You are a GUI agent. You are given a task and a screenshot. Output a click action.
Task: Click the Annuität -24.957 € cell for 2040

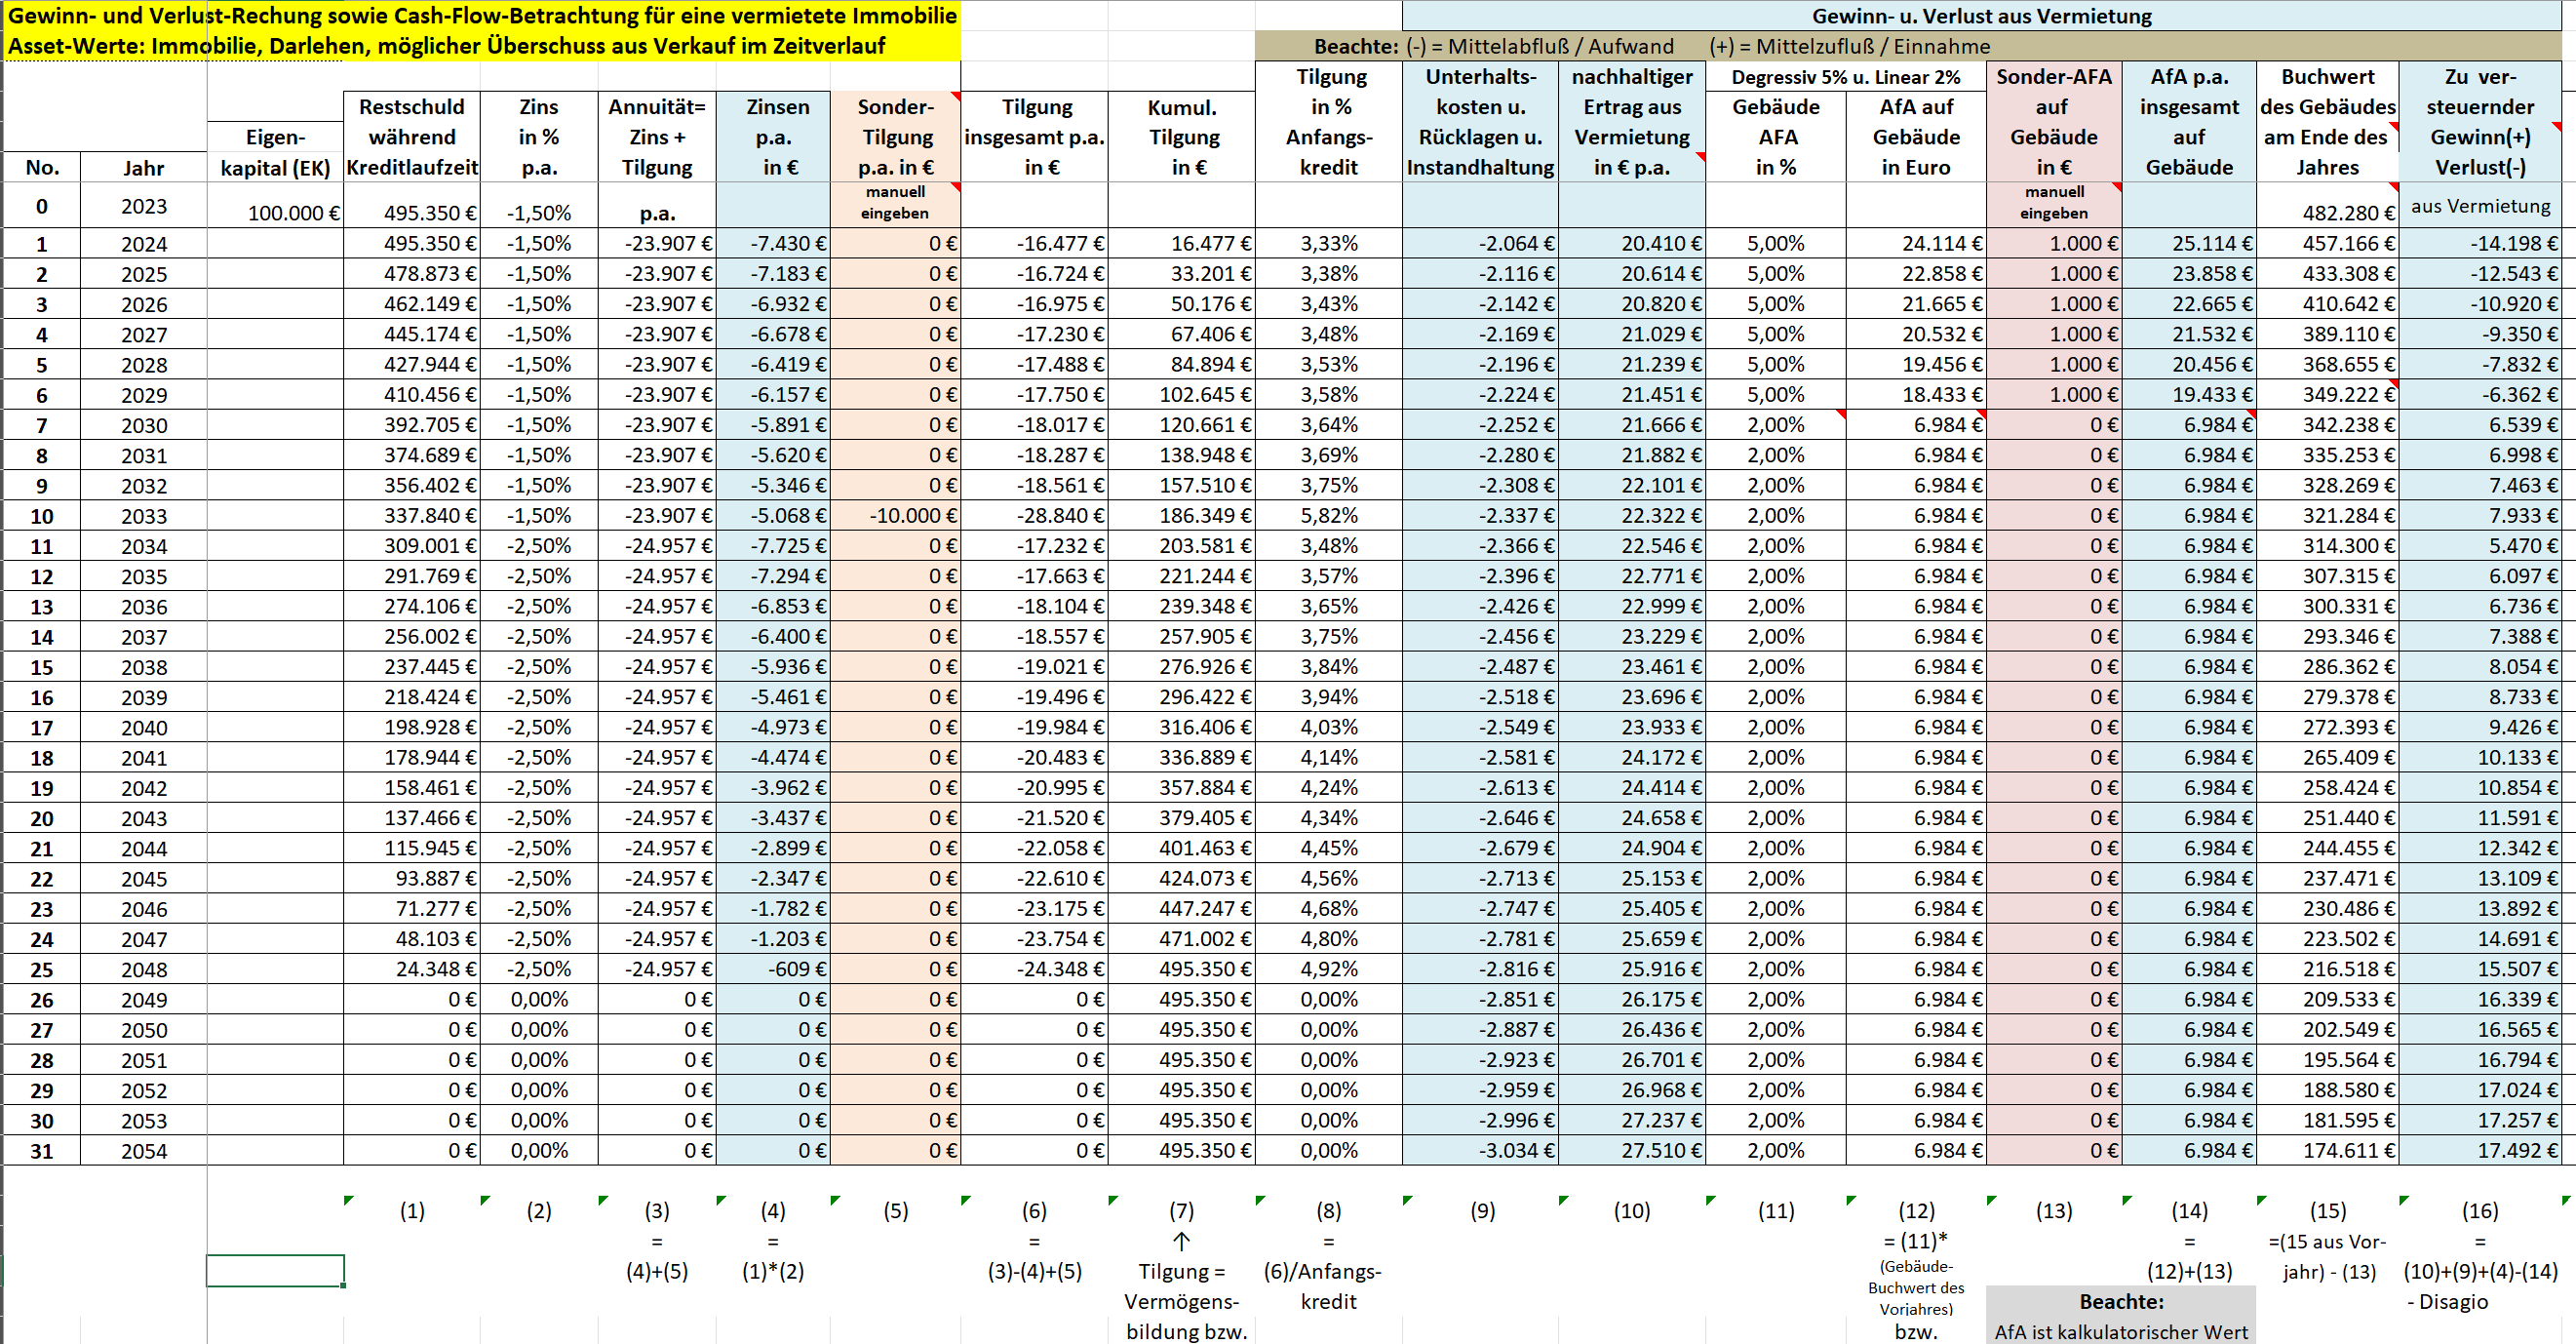click(x=657, y=727)
